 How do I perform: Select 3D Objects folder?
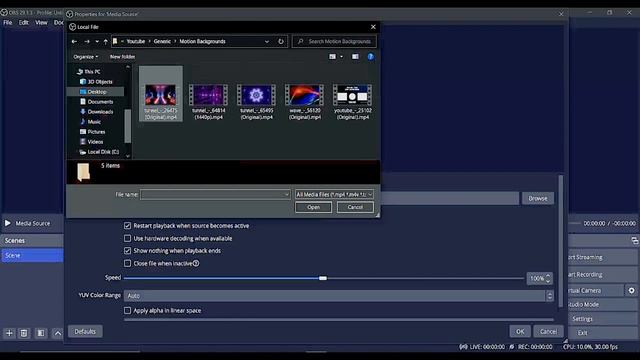point(96,82)
